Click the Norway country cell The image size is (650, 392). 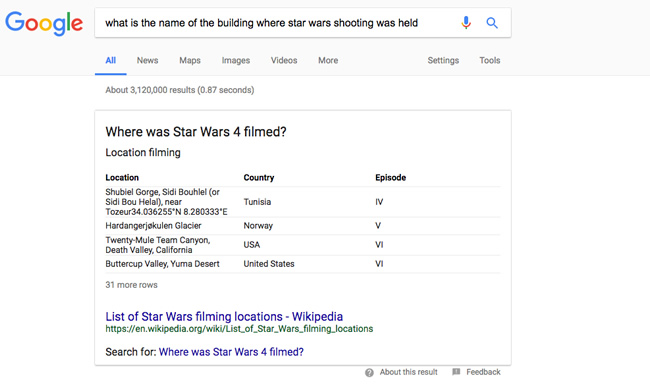pos(258,226)
